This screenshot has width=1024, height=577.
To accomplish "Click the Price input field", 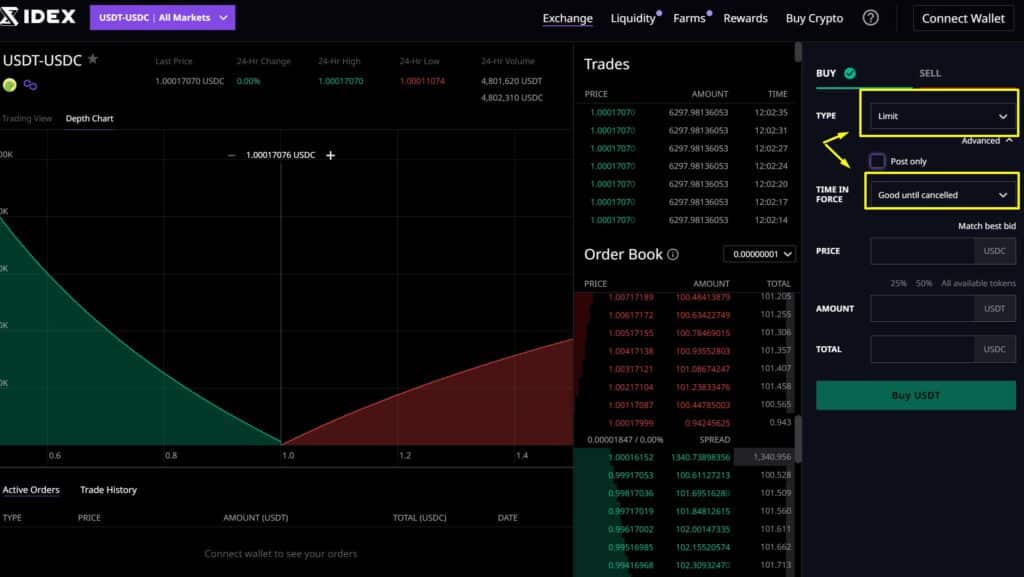I will coord(922,251).
